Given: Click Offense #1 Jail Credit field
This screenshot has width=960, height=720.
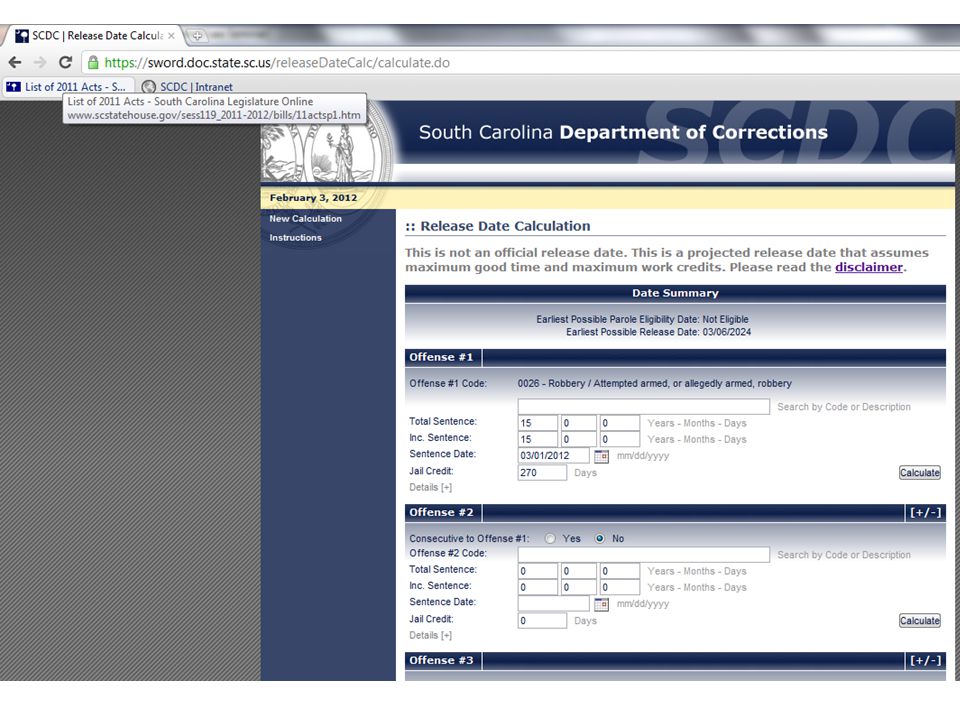Looking at the screenshot, I should [542, 473].
